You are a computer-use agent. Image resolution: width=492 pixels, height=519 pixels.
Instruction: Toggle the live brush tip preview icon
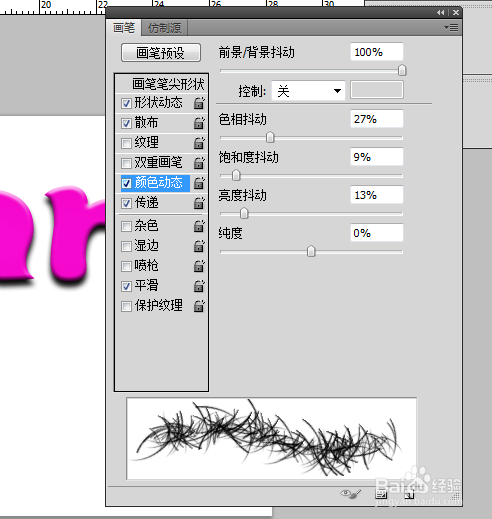(350, 494)
